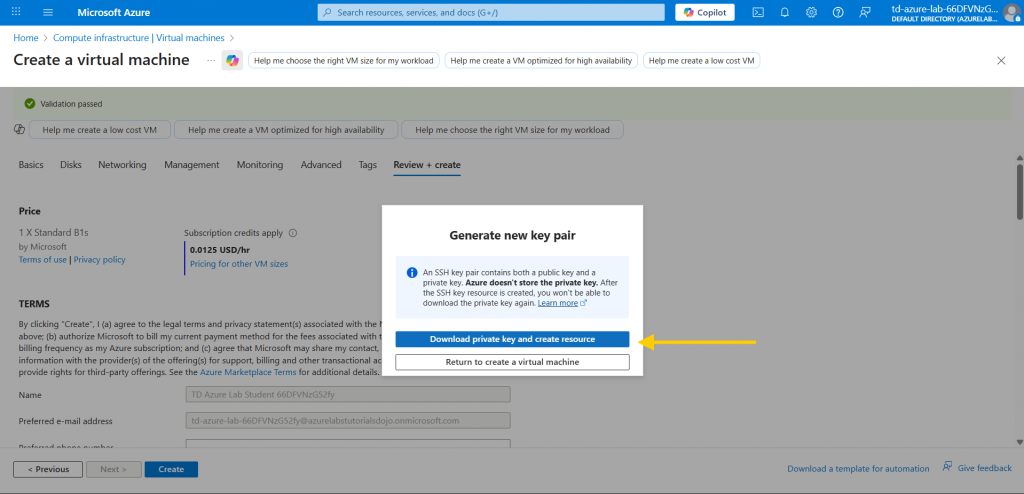Select the Review + create tab
1024x494 pixels.
[426, 165]
